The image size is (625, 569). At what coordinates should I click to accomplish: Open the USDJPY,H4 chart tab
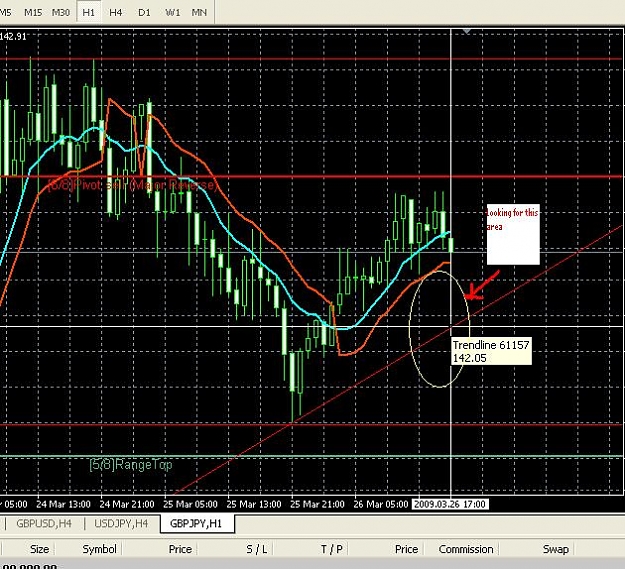click(121, 523)
